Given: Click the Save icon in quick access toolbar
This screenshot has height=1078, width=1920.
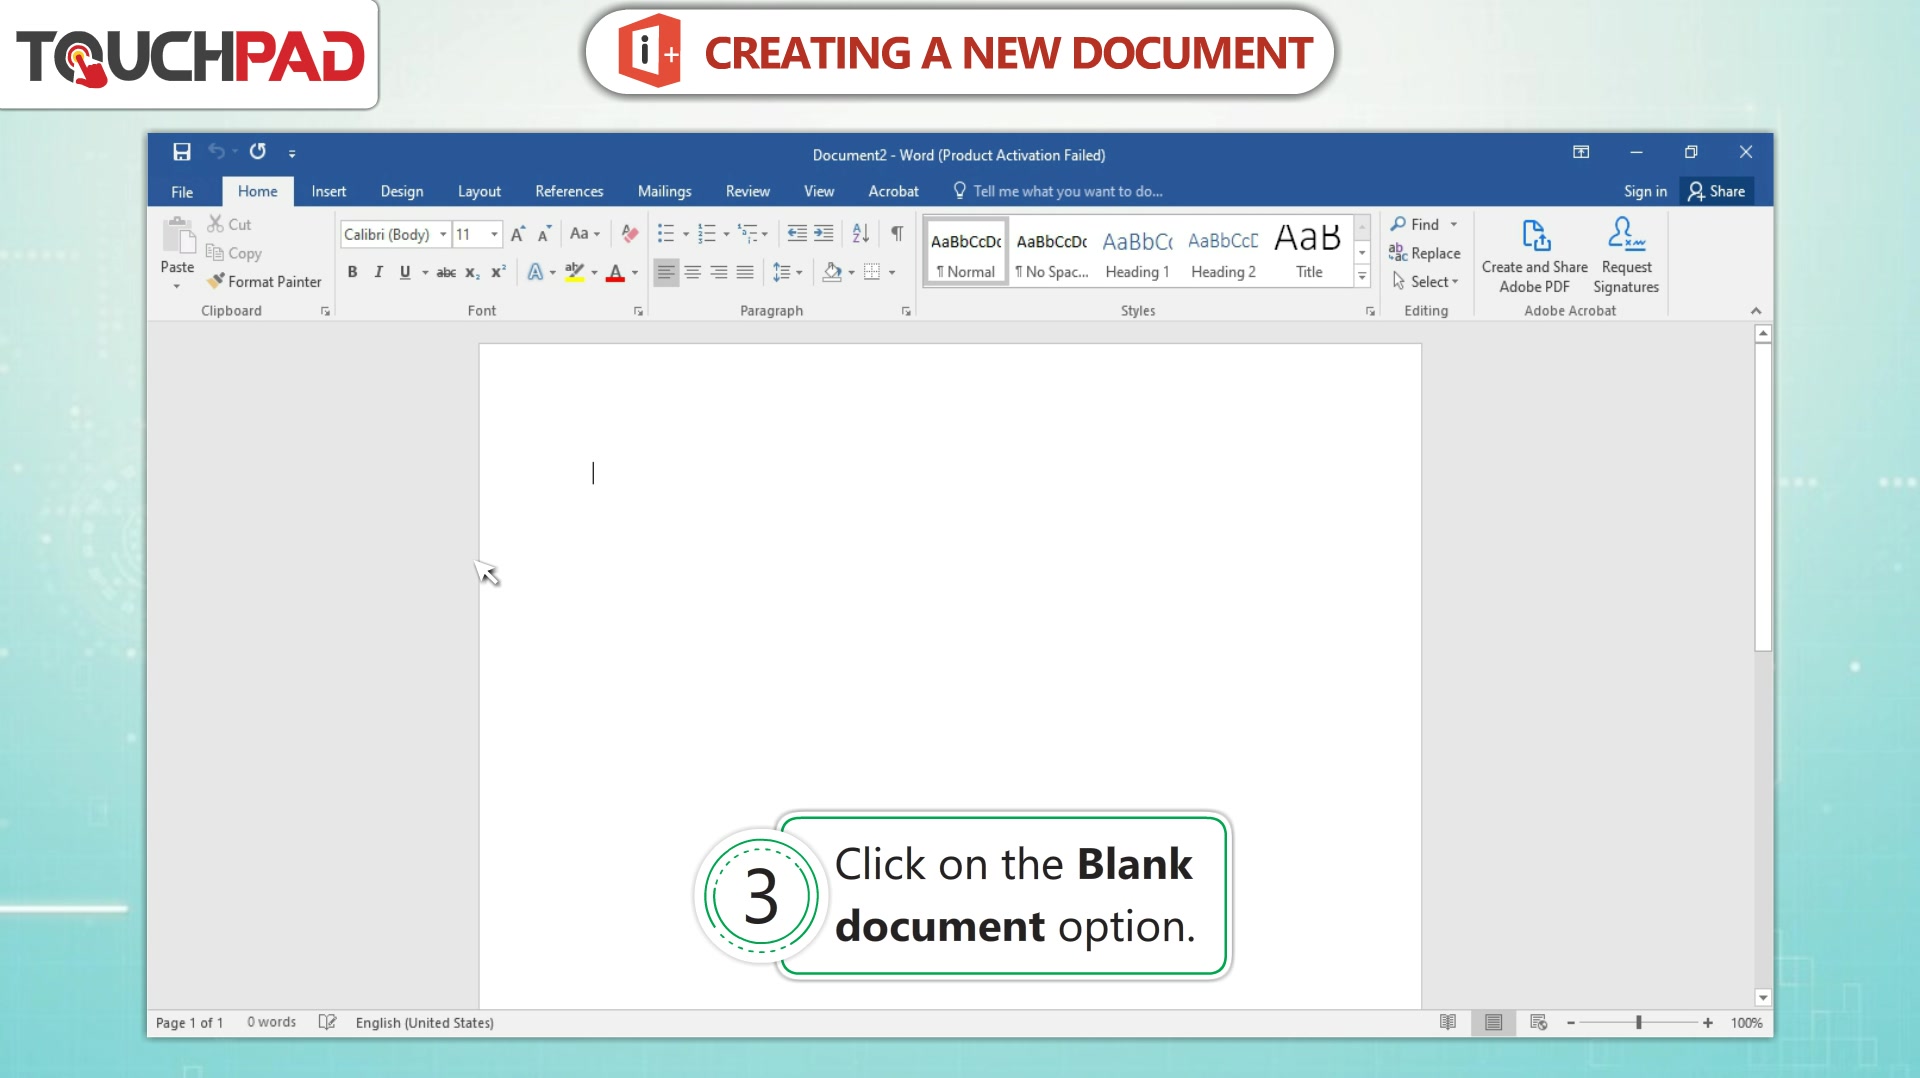Looking at the screenshot, I should click(181, 152).
